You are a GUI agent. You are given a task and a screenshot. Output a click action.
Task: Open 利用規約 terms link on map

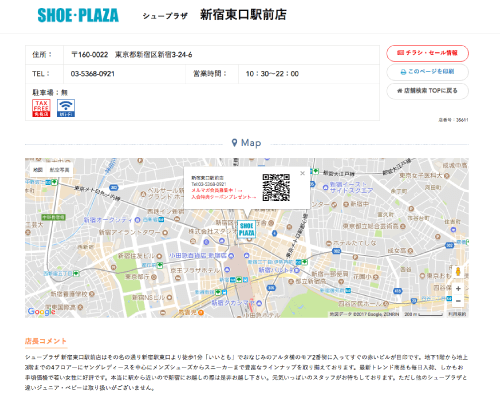(457, 314)
